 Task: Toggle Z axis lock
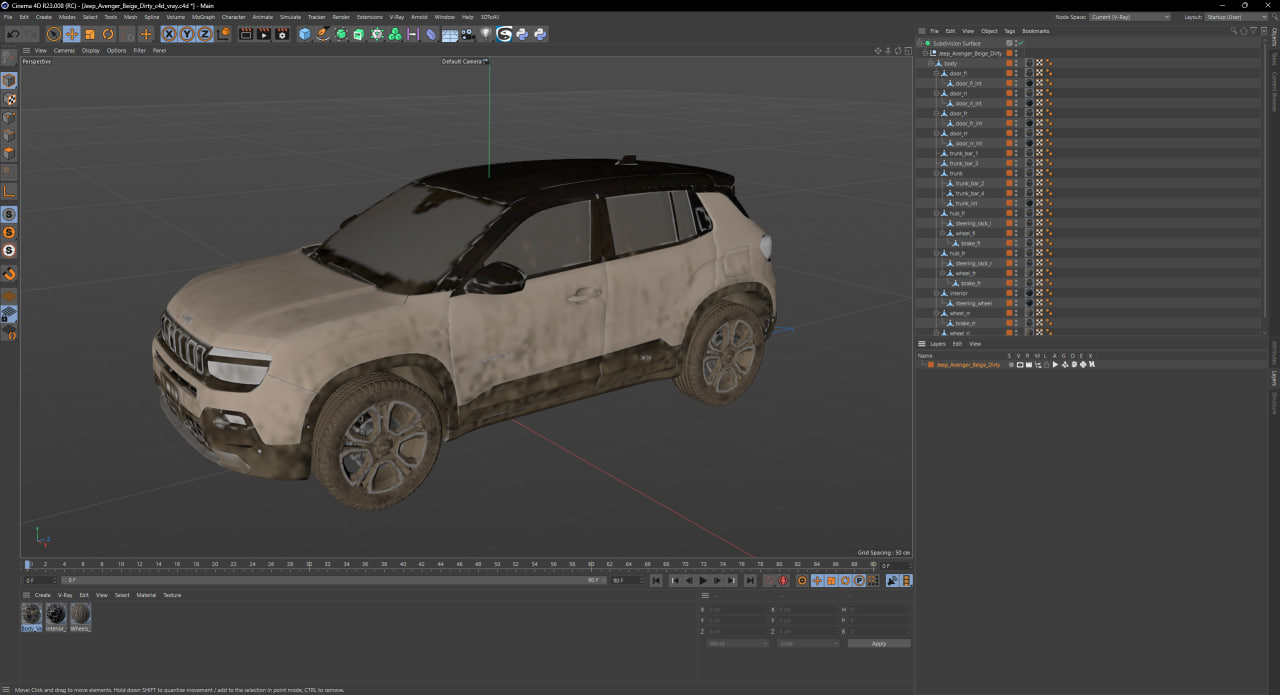[205, 34]
